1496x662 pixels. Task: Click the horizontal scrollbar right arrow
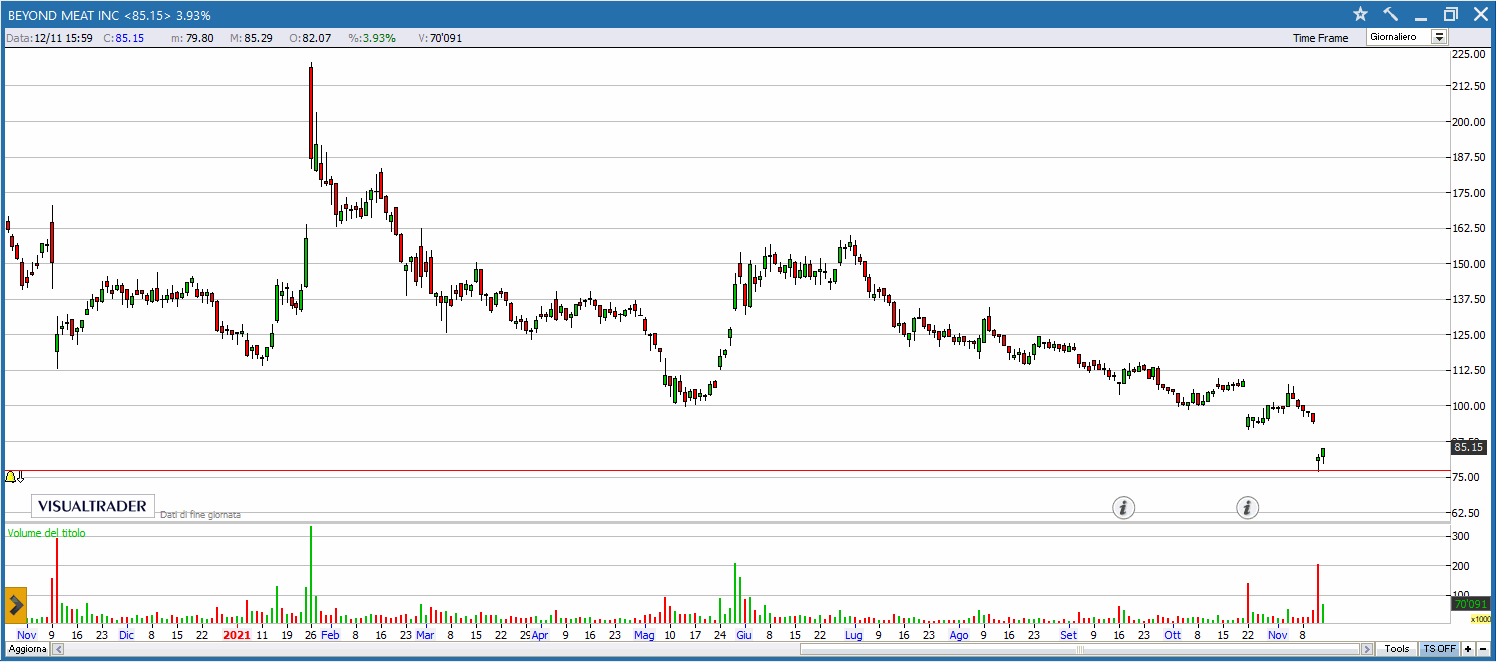tap(1368, 649)
